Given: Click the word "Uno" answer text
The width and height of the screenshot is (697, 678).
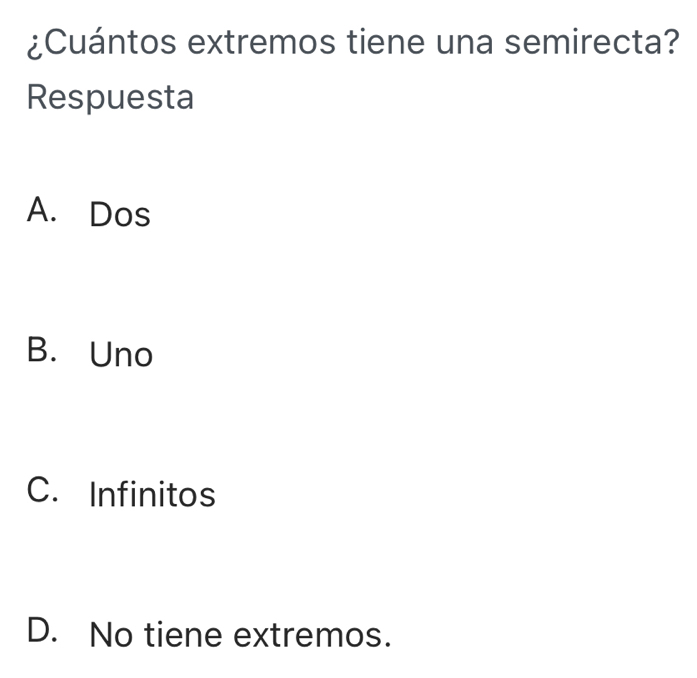Looking at the screenshot, I should pos(121,355).
